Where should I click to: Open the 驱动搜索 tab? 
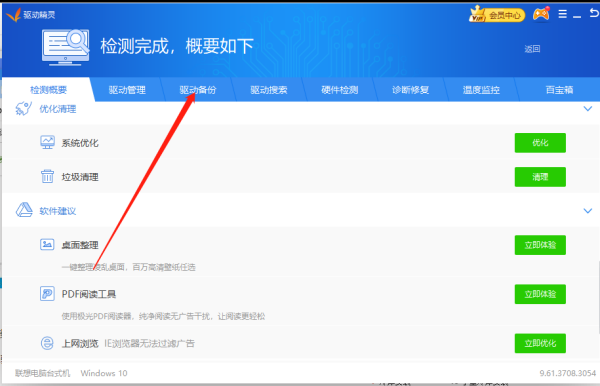[269, 90]
